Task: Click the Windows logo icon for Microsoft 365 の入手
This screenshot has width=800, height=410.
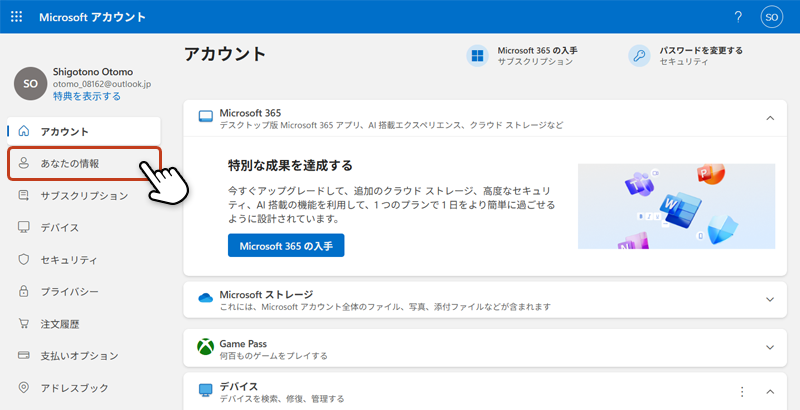Action: tap(478, 56)
